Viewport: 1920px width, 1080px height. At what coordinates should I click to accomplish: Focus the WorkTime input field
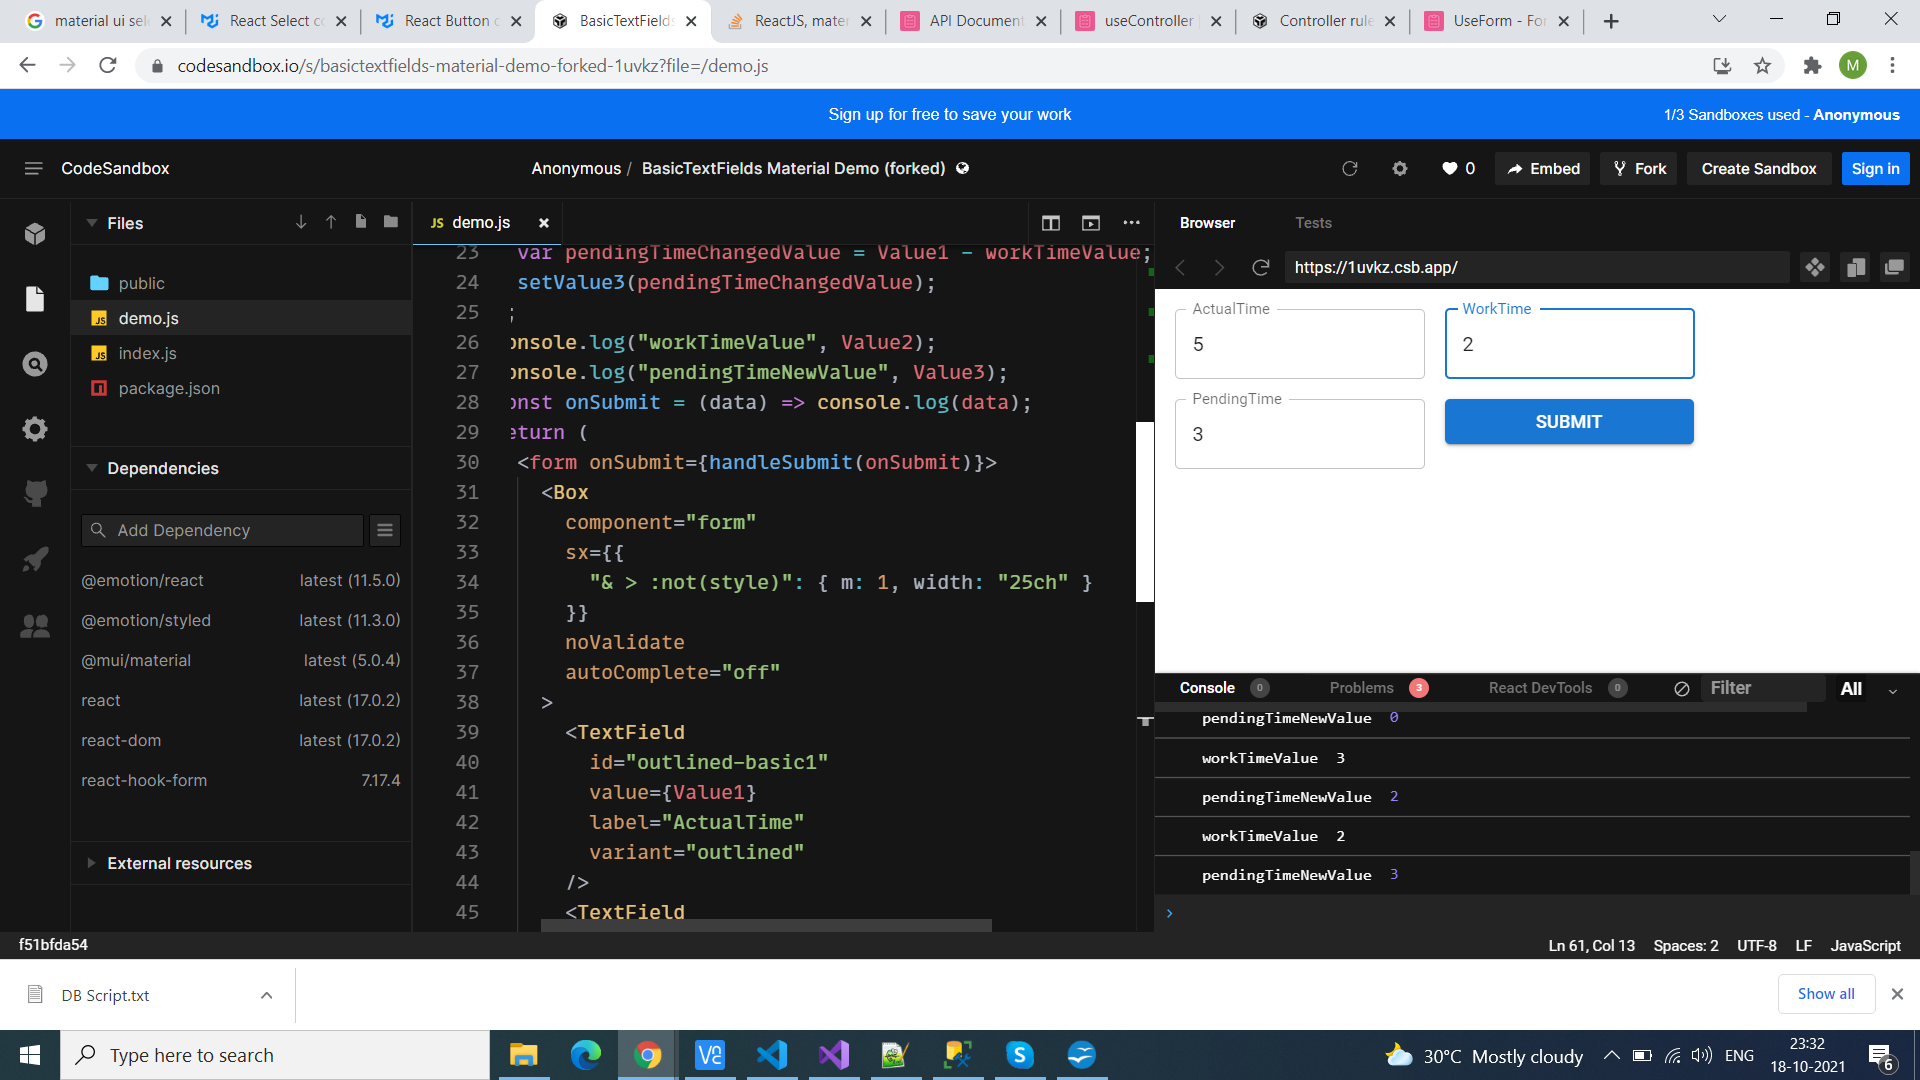tap(1569, 344)
